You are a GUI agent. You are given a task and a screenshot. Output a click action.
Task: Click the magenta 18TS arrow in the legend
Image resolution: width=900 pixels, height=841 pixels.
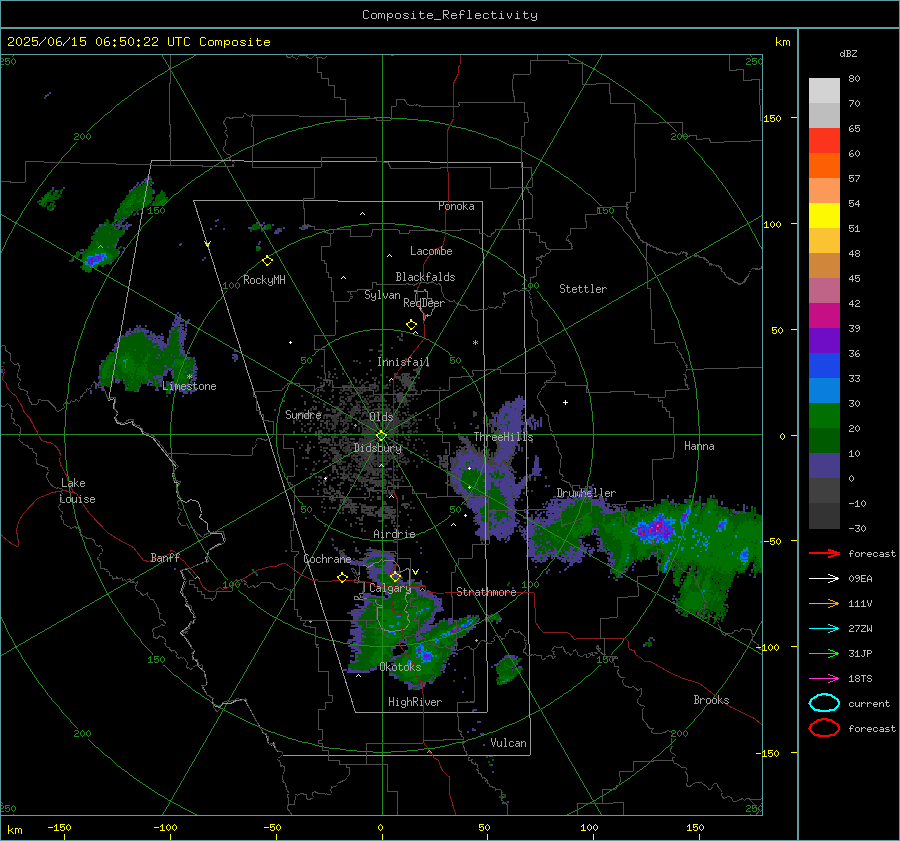[824, 679]
